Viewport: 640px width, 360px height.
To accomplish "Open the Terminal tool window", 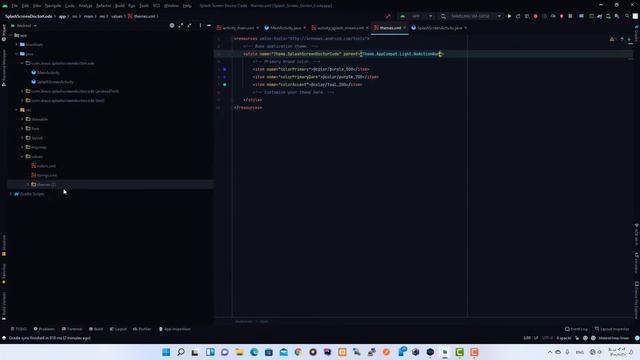I will click(x=72, y=329).
